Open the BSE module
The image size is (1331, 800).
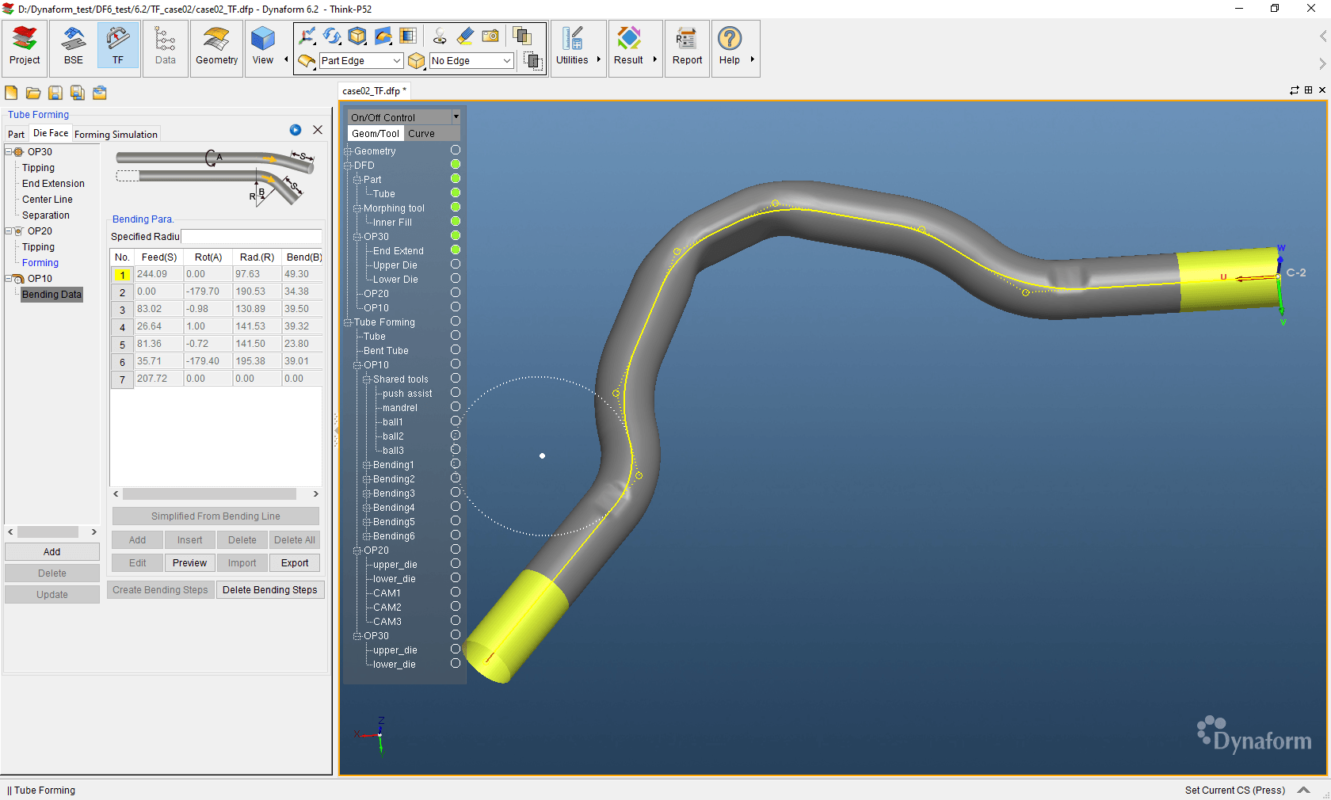[71, 43]
